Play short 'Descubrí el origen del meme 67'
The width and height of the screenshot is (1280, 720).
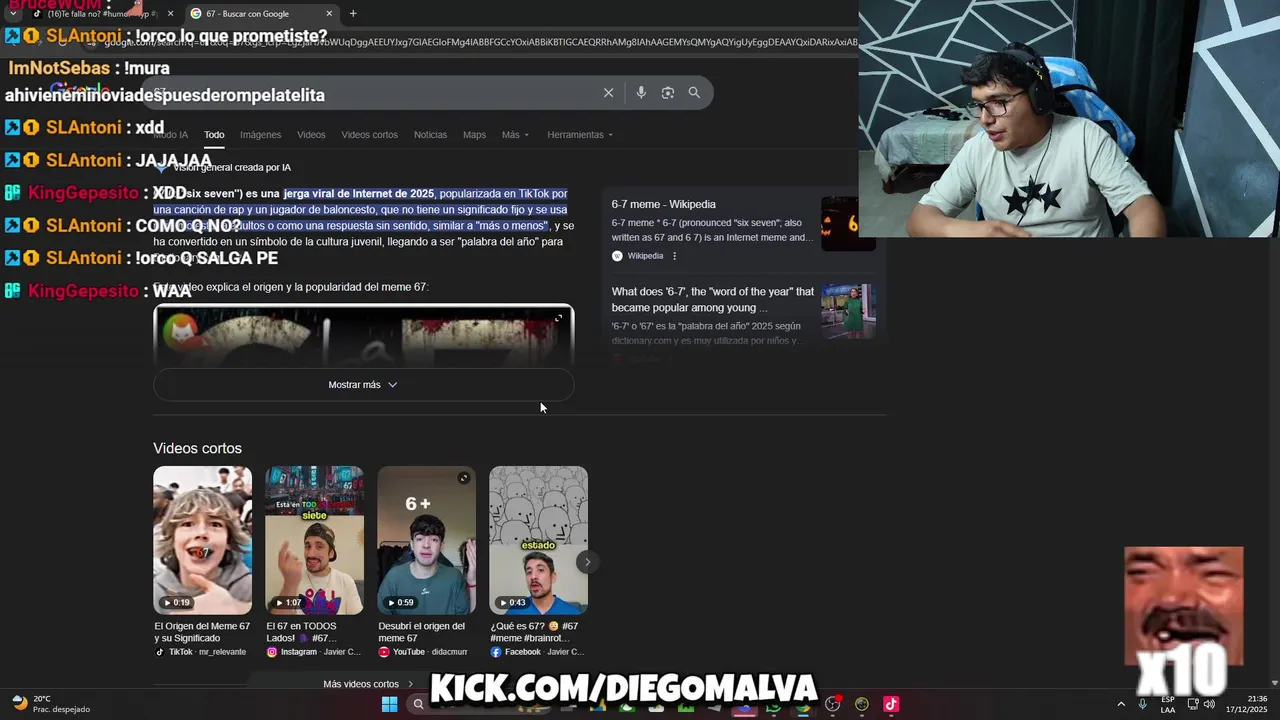pyautogui.click(x=426, y=540)
